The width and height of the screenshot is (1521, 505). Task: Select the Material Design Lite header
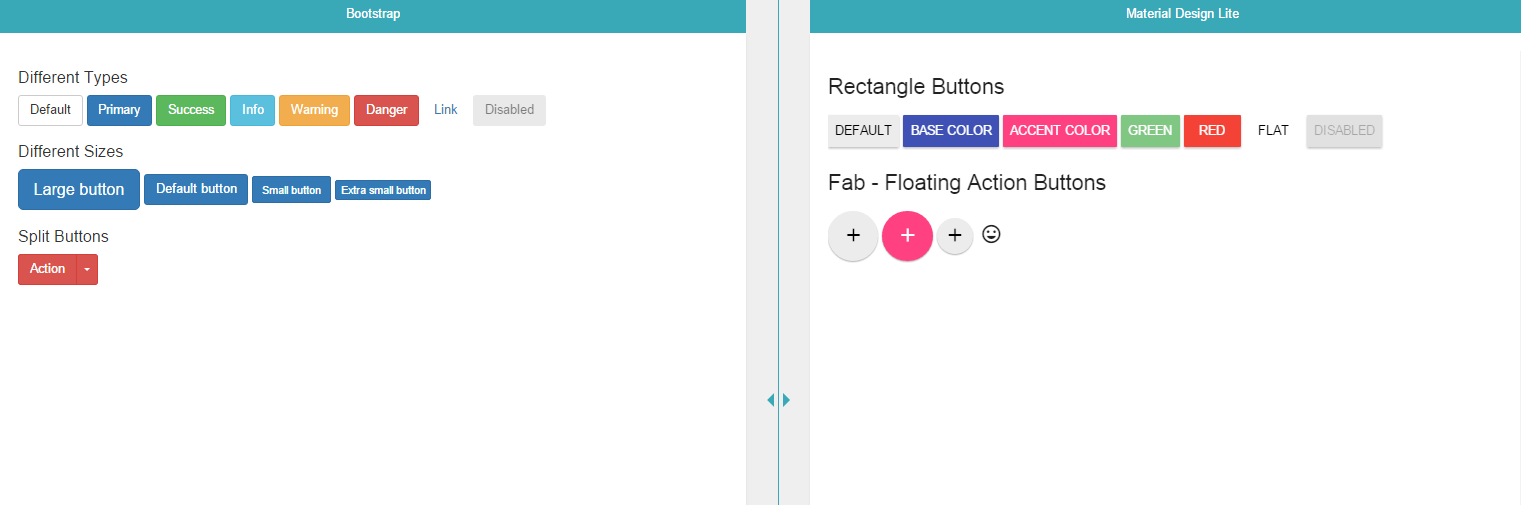click(1182, 14)
